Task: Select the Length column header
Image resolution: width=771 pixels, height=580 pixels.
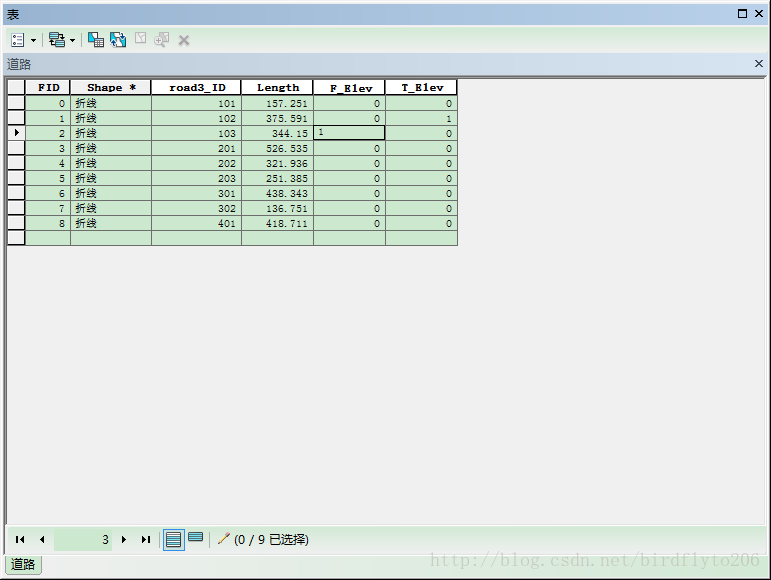Action: 277,87
